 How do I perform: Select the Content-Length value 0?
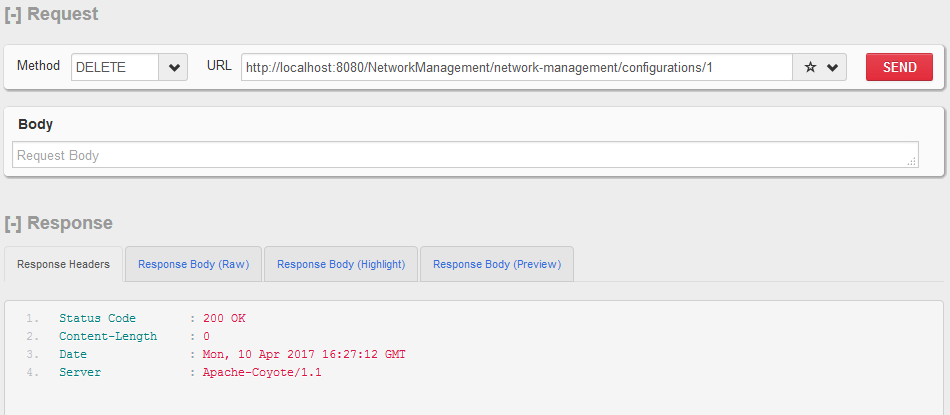[x=207, y=336]
